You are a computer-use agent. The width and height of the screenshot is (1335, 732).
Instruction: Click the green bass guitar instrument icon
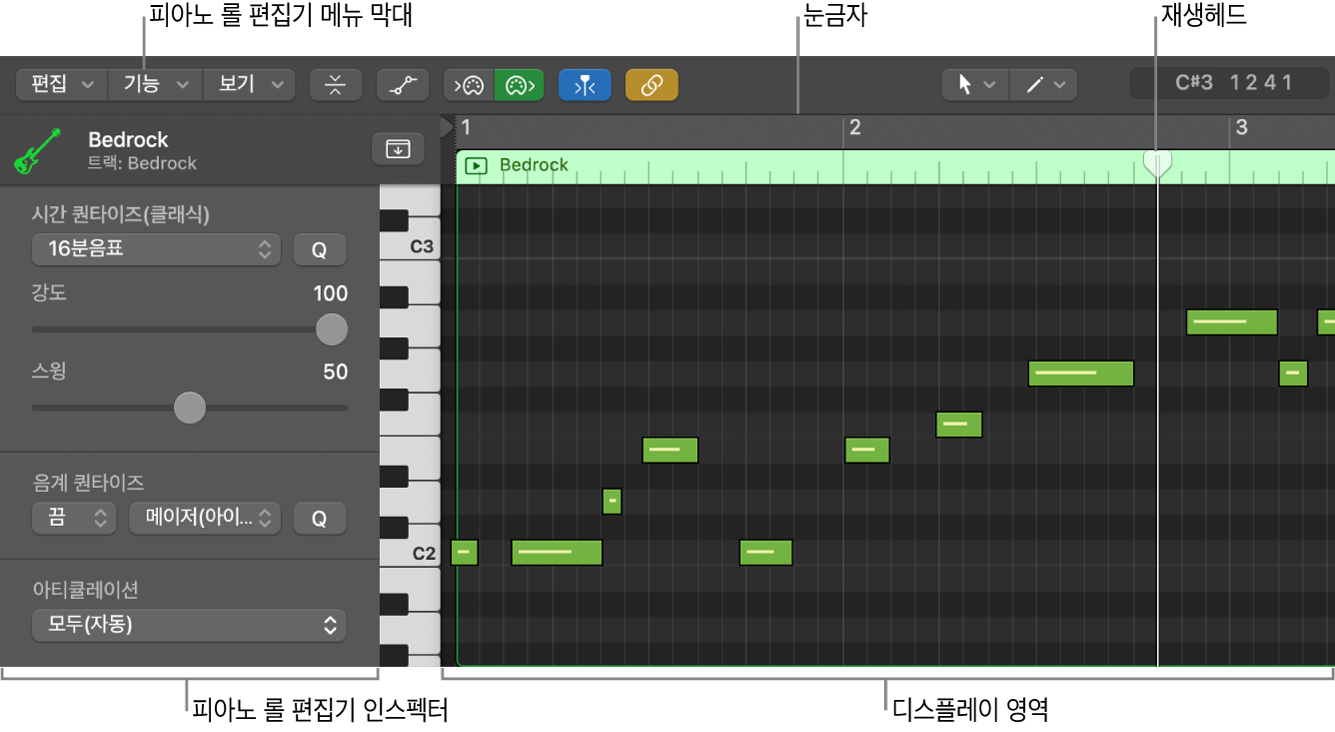click(40, 150)
